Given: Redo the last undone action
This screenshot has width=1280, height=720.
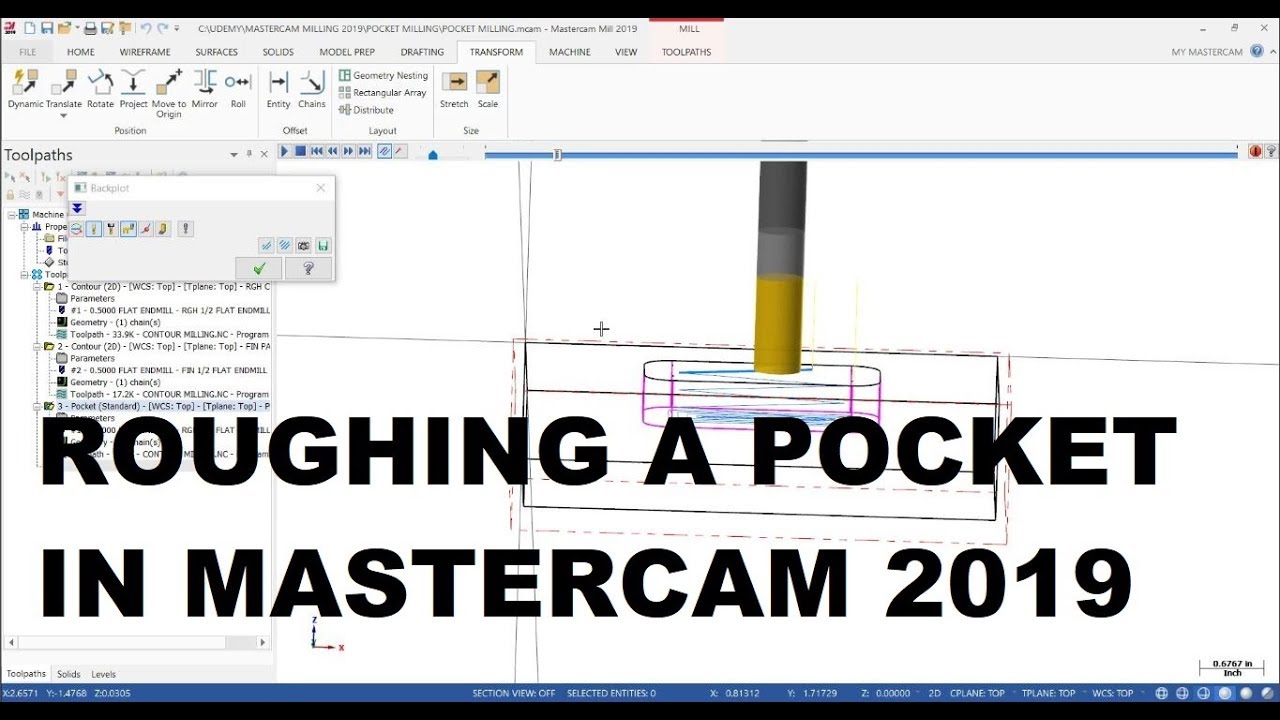Looking at the screenshot, I should point(163,28).
